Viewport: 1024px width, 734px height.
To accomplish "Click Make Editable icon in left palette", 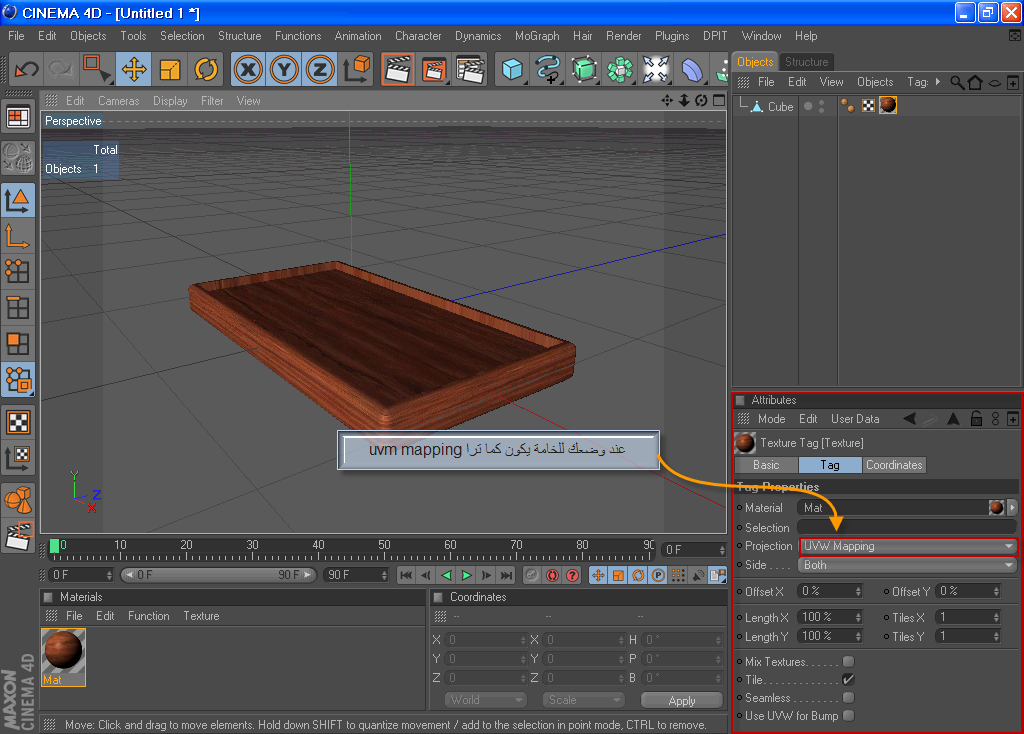I will 18,157.
